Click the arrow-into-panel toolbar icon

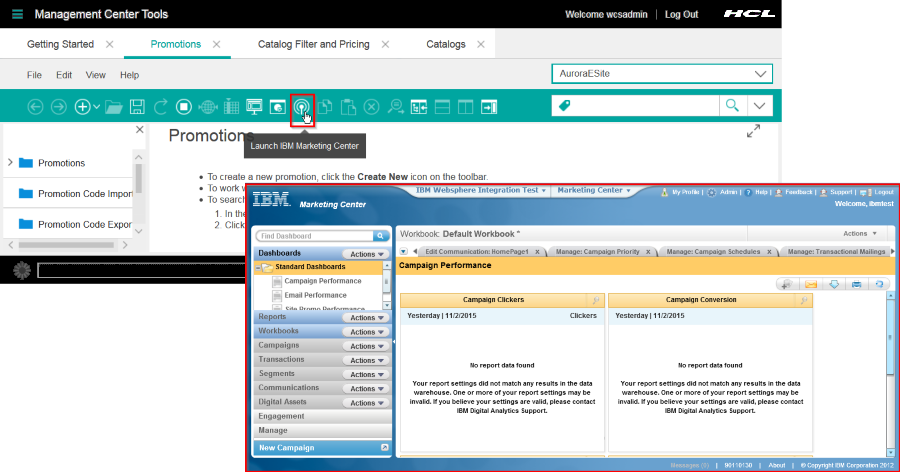click(489, 107)
